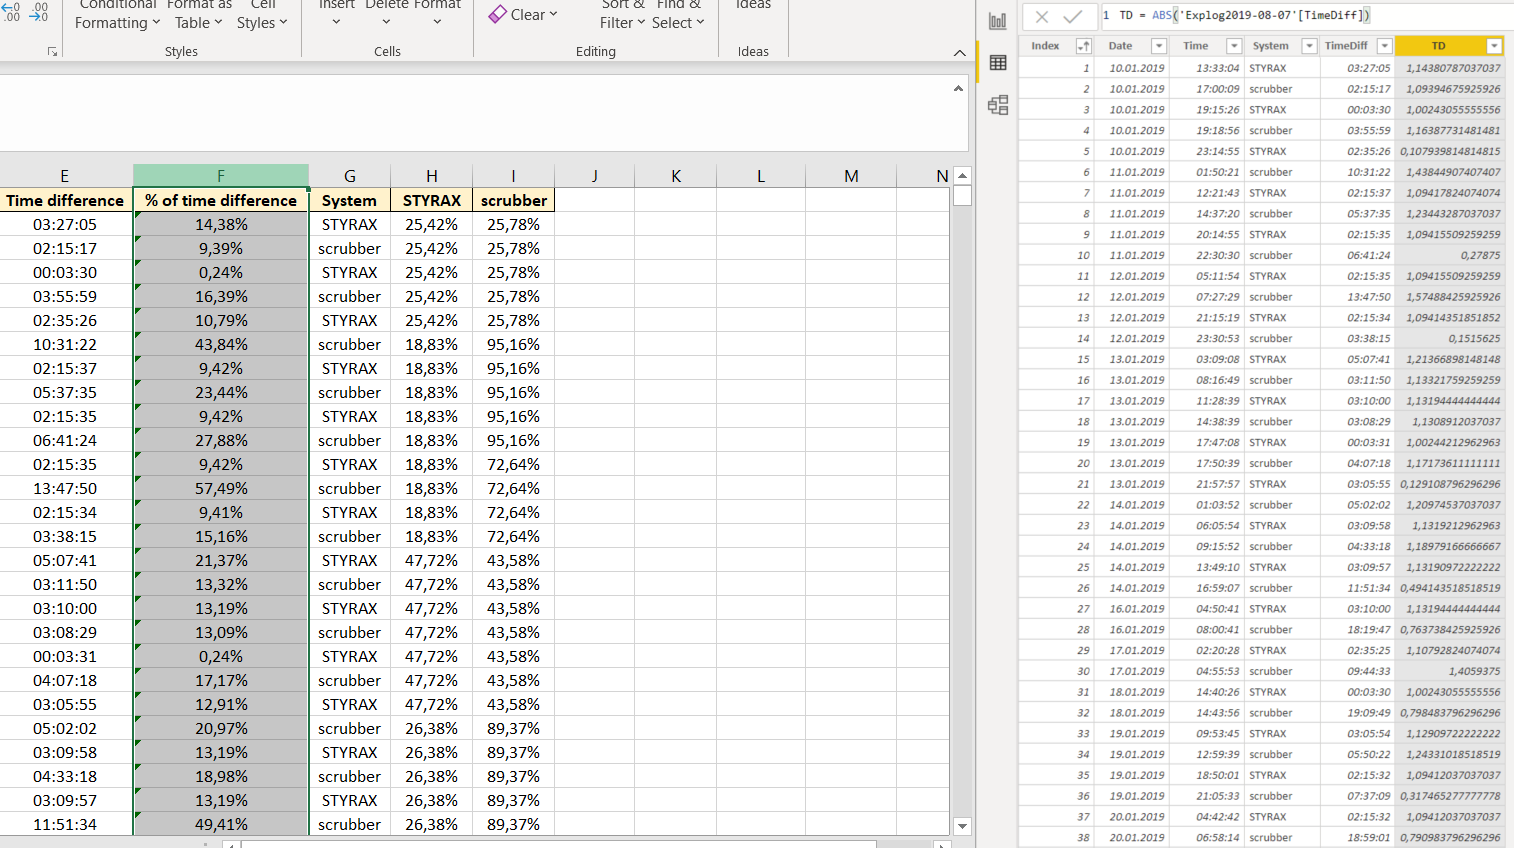Image resolution: width=1514 pixels, height=848 pixels.
Task: Select the 'STYRAX' header cell in column H
Action: (432, 200)
